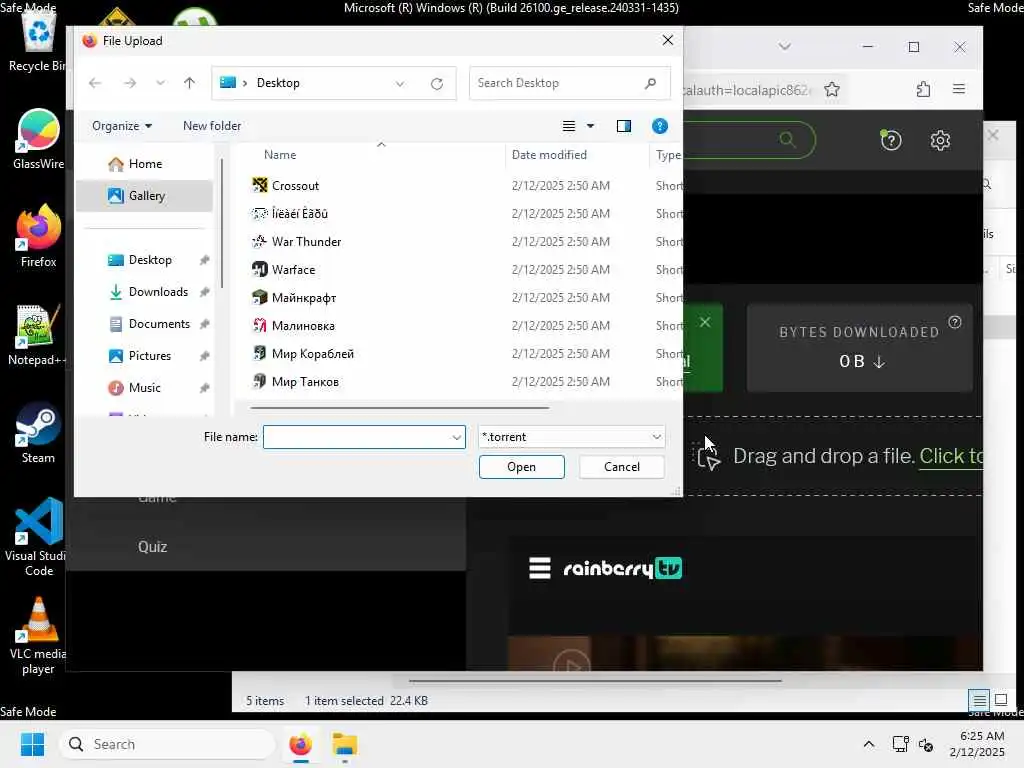Click the search magnifier in Search Desktop box
The image size is (1024, 768).
(650, 83)
